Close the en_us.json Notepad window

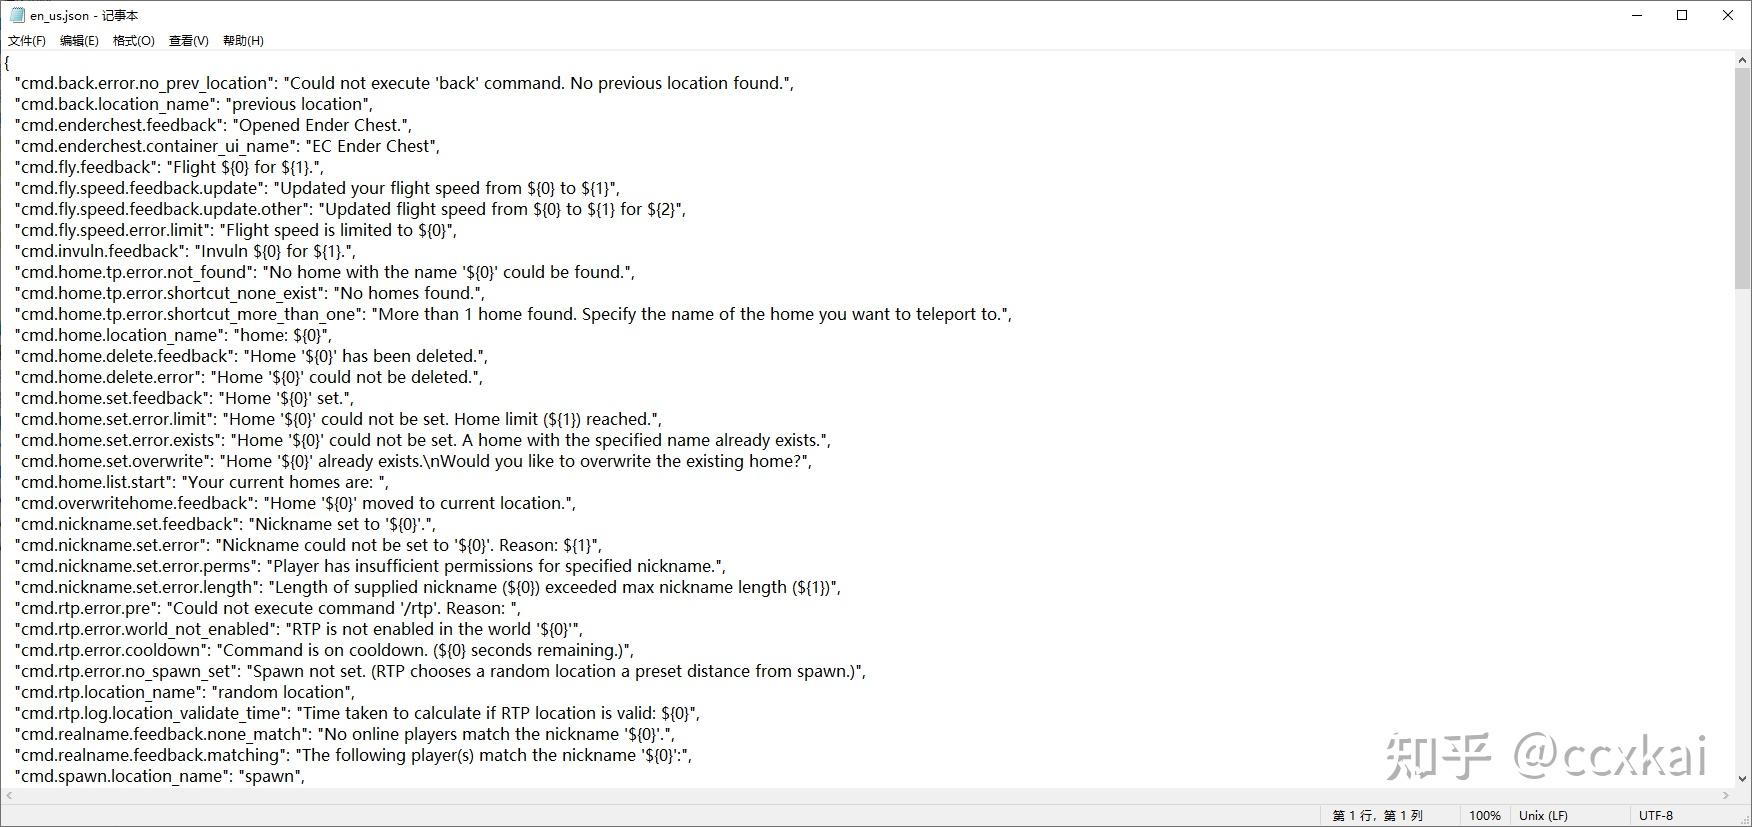tap(1728, 15)
